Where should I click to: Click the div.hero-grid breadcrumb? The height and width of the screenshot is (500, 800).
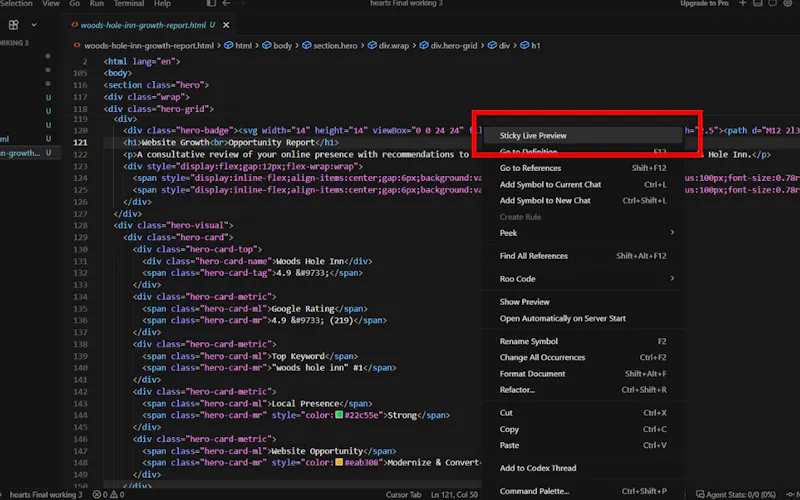pyautogui.click(x=448, y=45)
